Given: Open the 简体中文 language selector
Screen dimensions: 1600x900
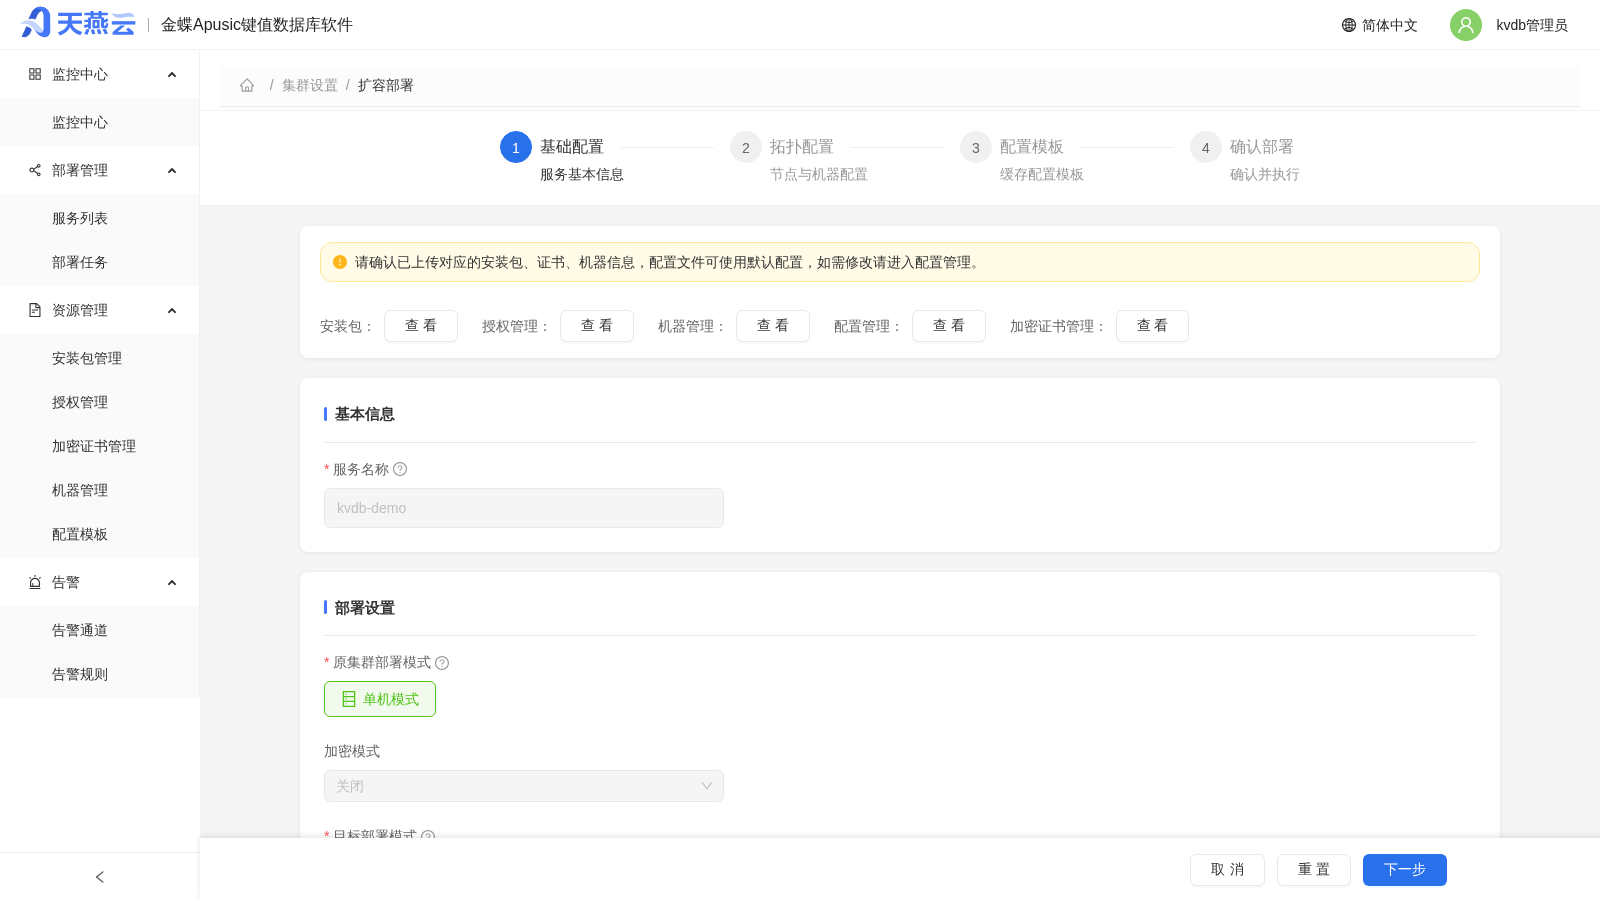Looking at the screenshot, I should (1380, 25).
